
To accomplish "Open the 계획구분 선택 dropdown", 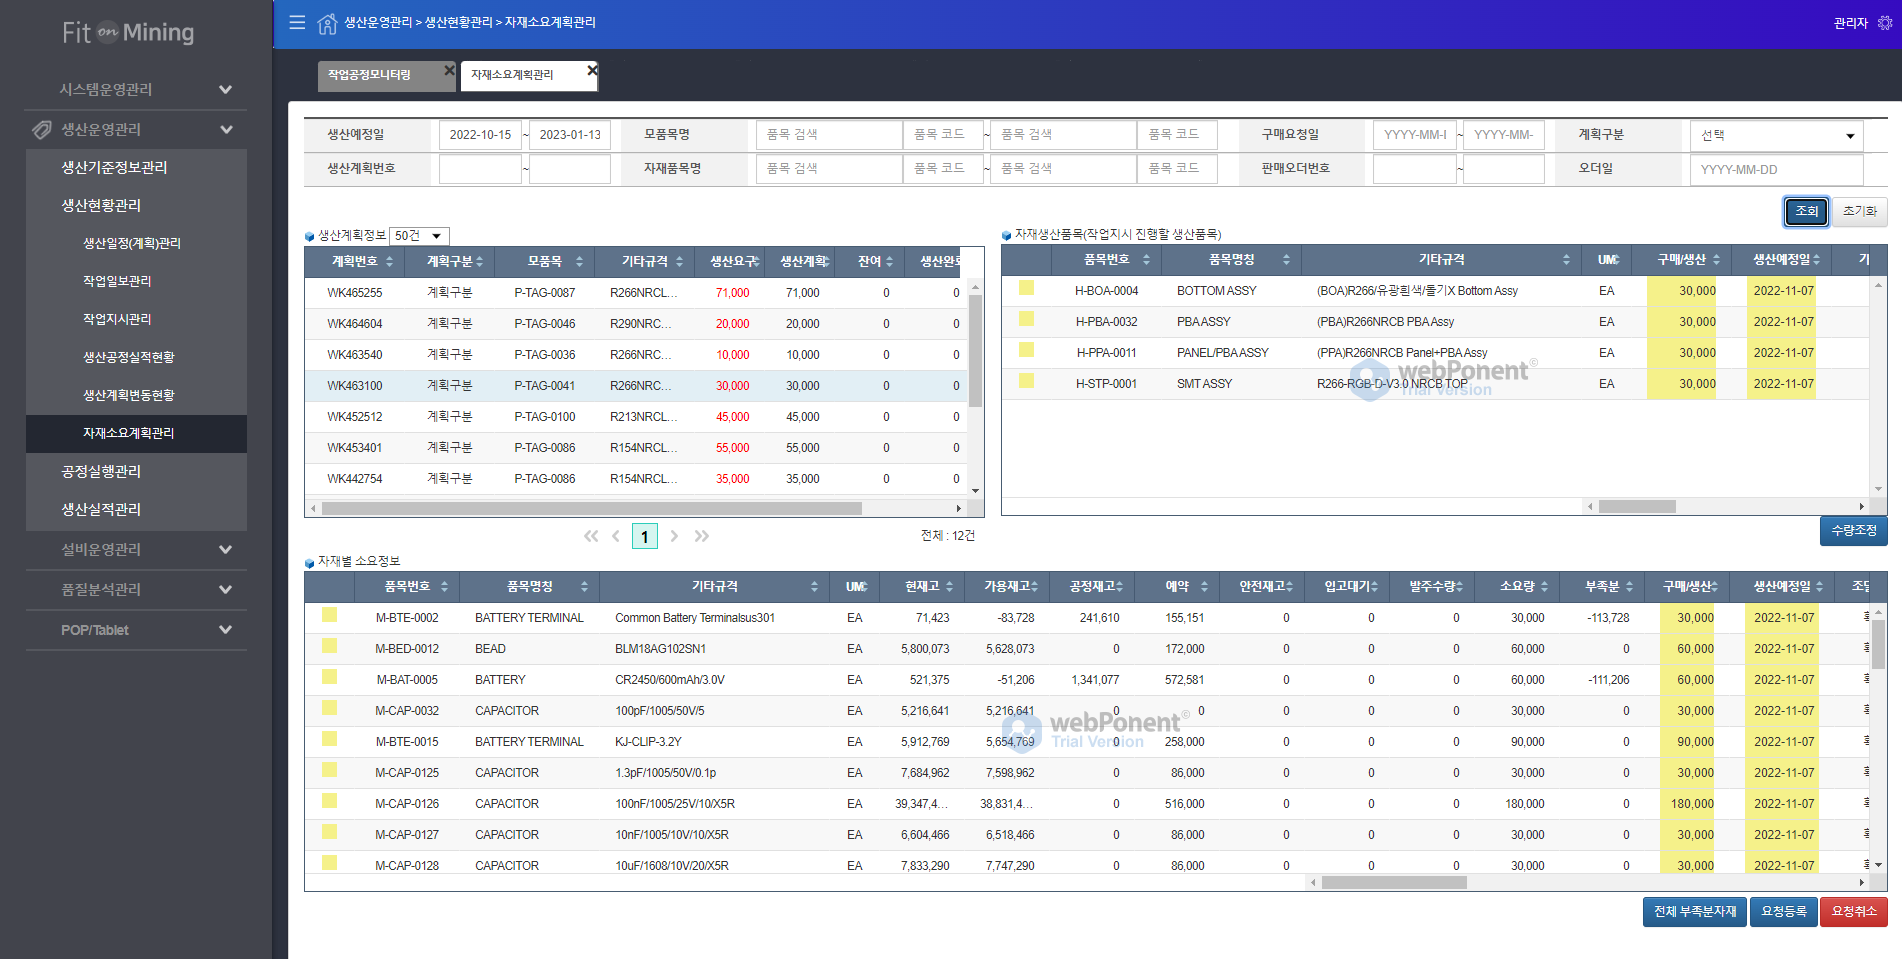I will [x=1776, y=136].
